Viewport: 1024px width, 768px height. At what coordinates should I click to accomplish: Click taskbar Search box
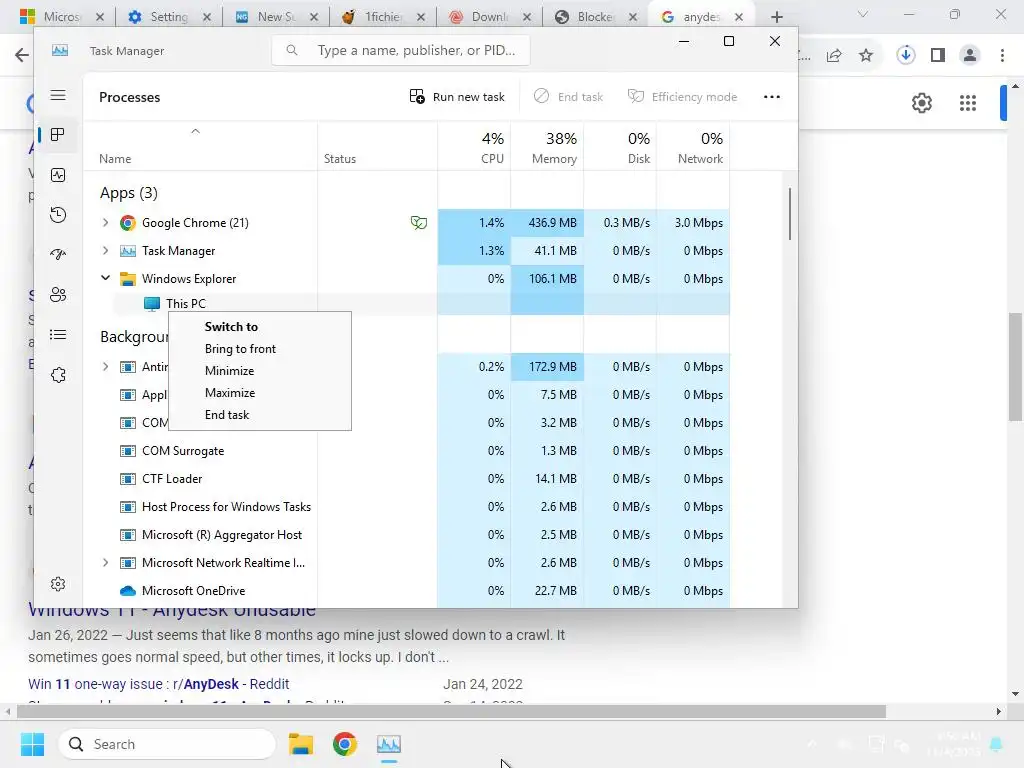(167, 744)
